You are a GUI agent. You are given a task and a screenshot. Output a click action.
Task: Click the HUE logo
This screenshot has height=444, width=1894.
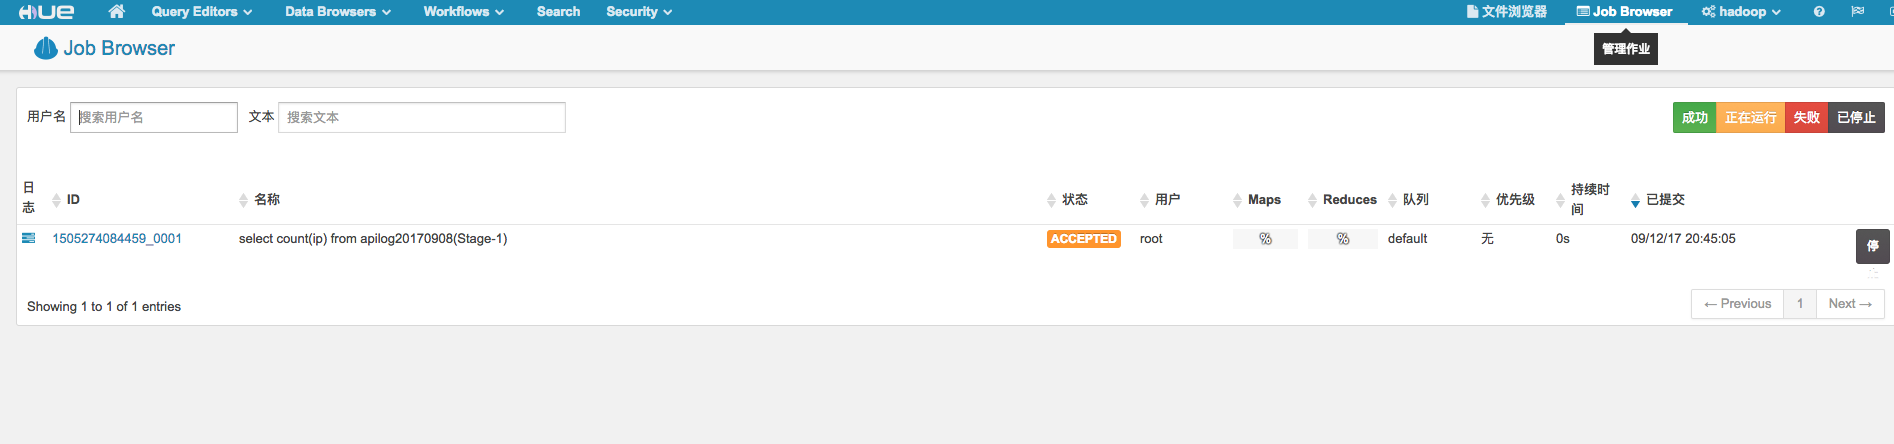point(46,12)
